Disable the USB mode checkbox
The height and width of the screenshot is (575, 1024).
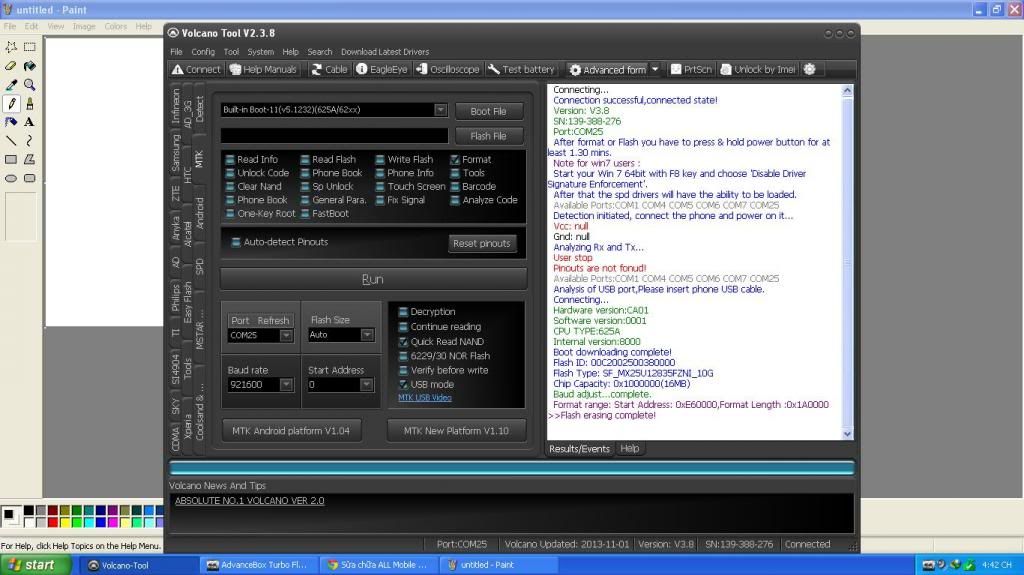(403, 385)
